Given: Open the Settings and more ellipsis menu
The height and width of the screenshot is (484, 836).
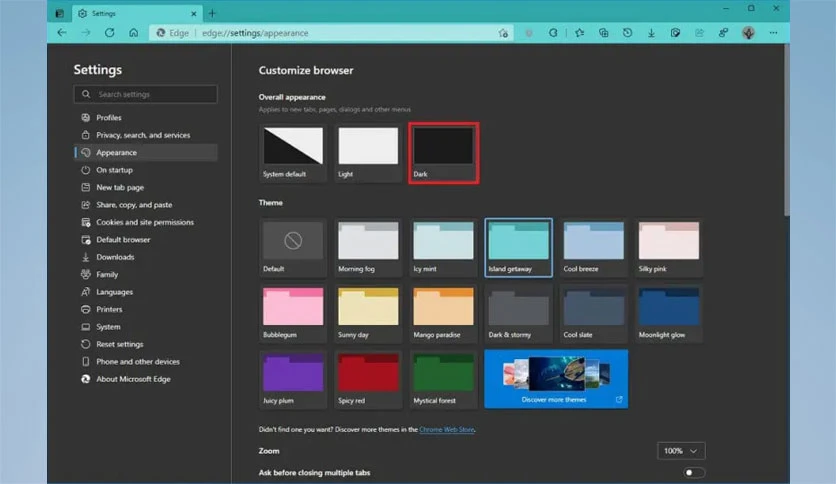Looking at the screenshot, I should coord(773,33).
